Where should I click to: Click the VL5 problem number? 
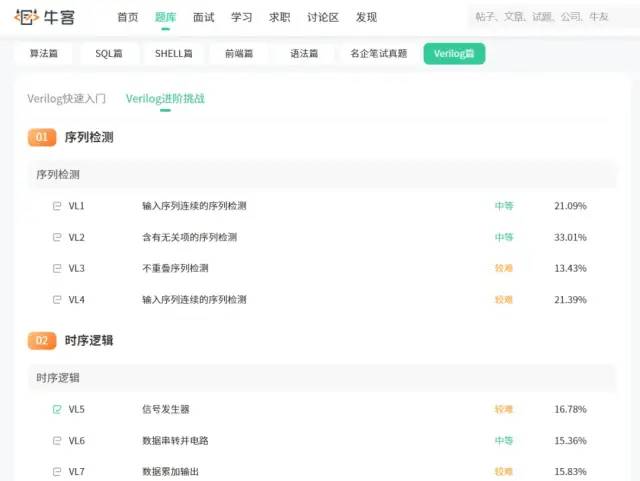(76, 409)
